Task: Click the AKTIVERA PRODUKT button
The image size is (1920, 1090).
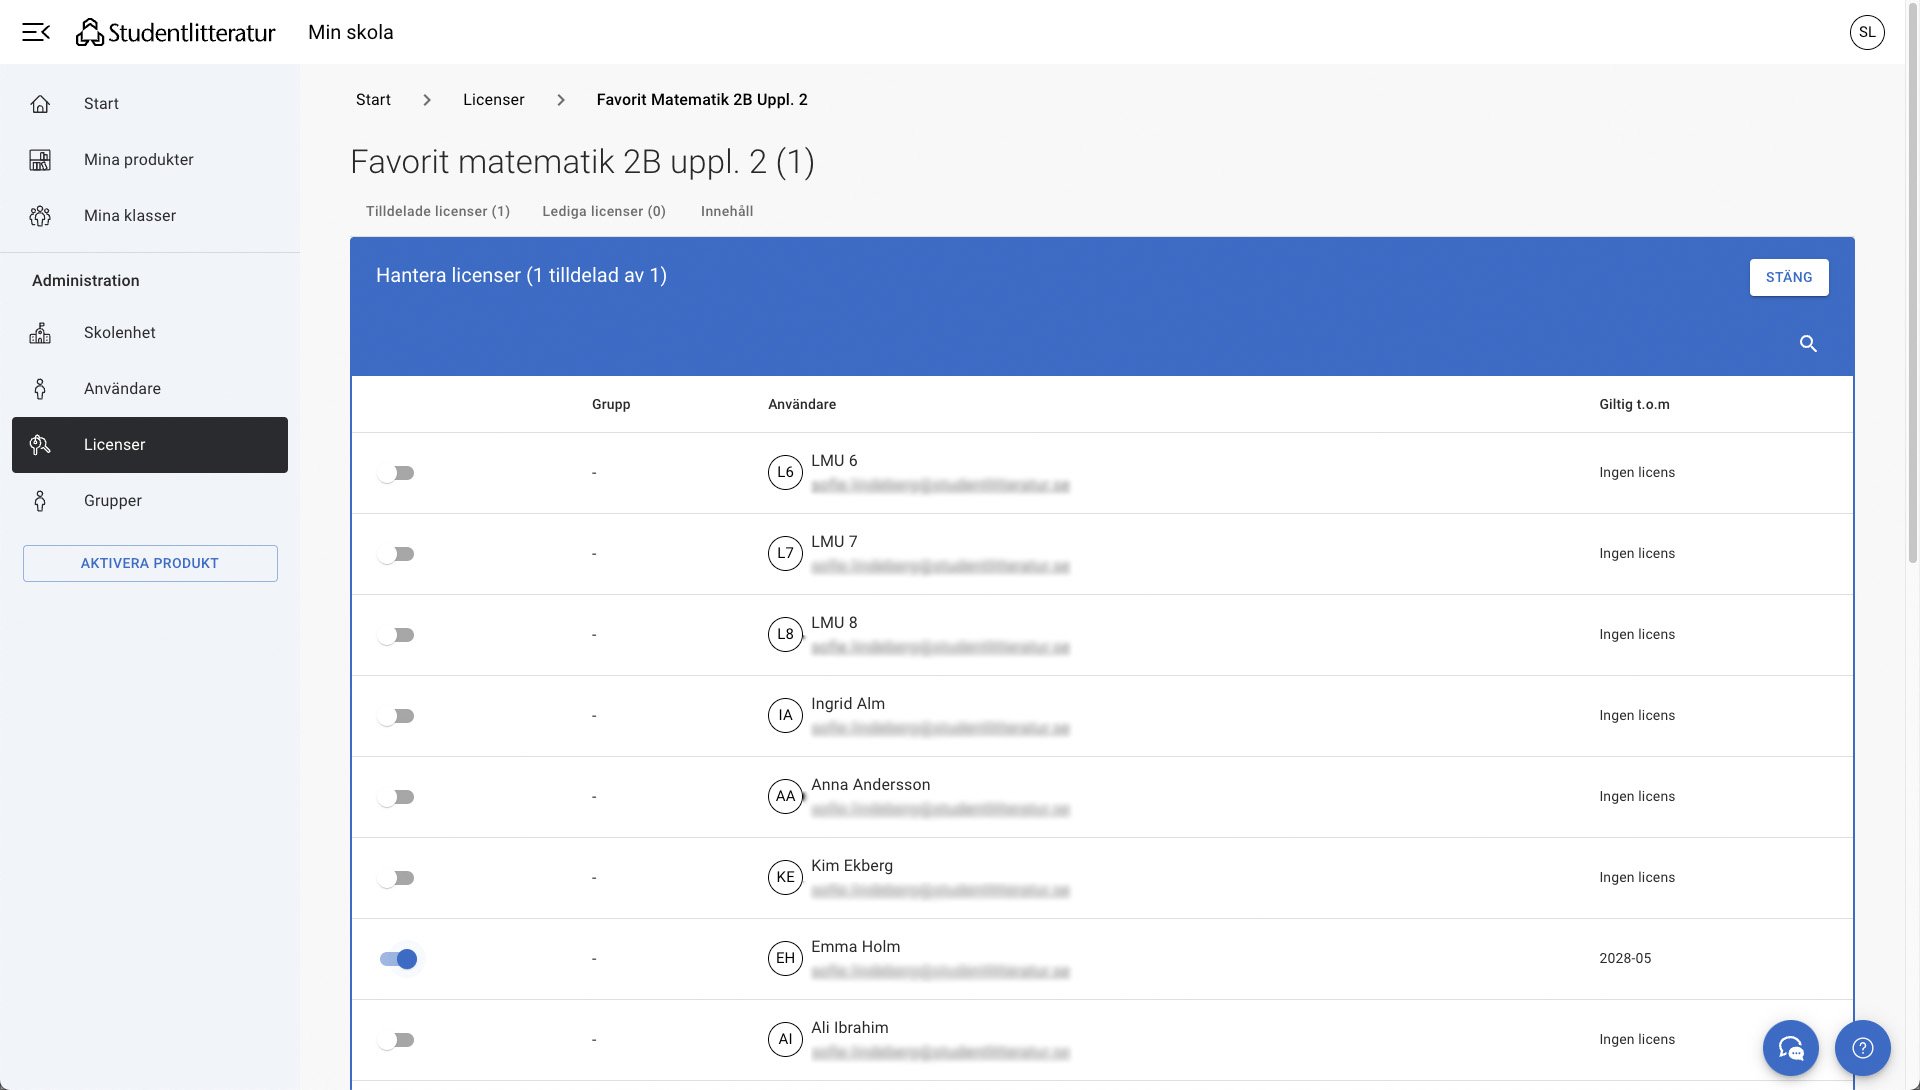Action: point(150,563)
